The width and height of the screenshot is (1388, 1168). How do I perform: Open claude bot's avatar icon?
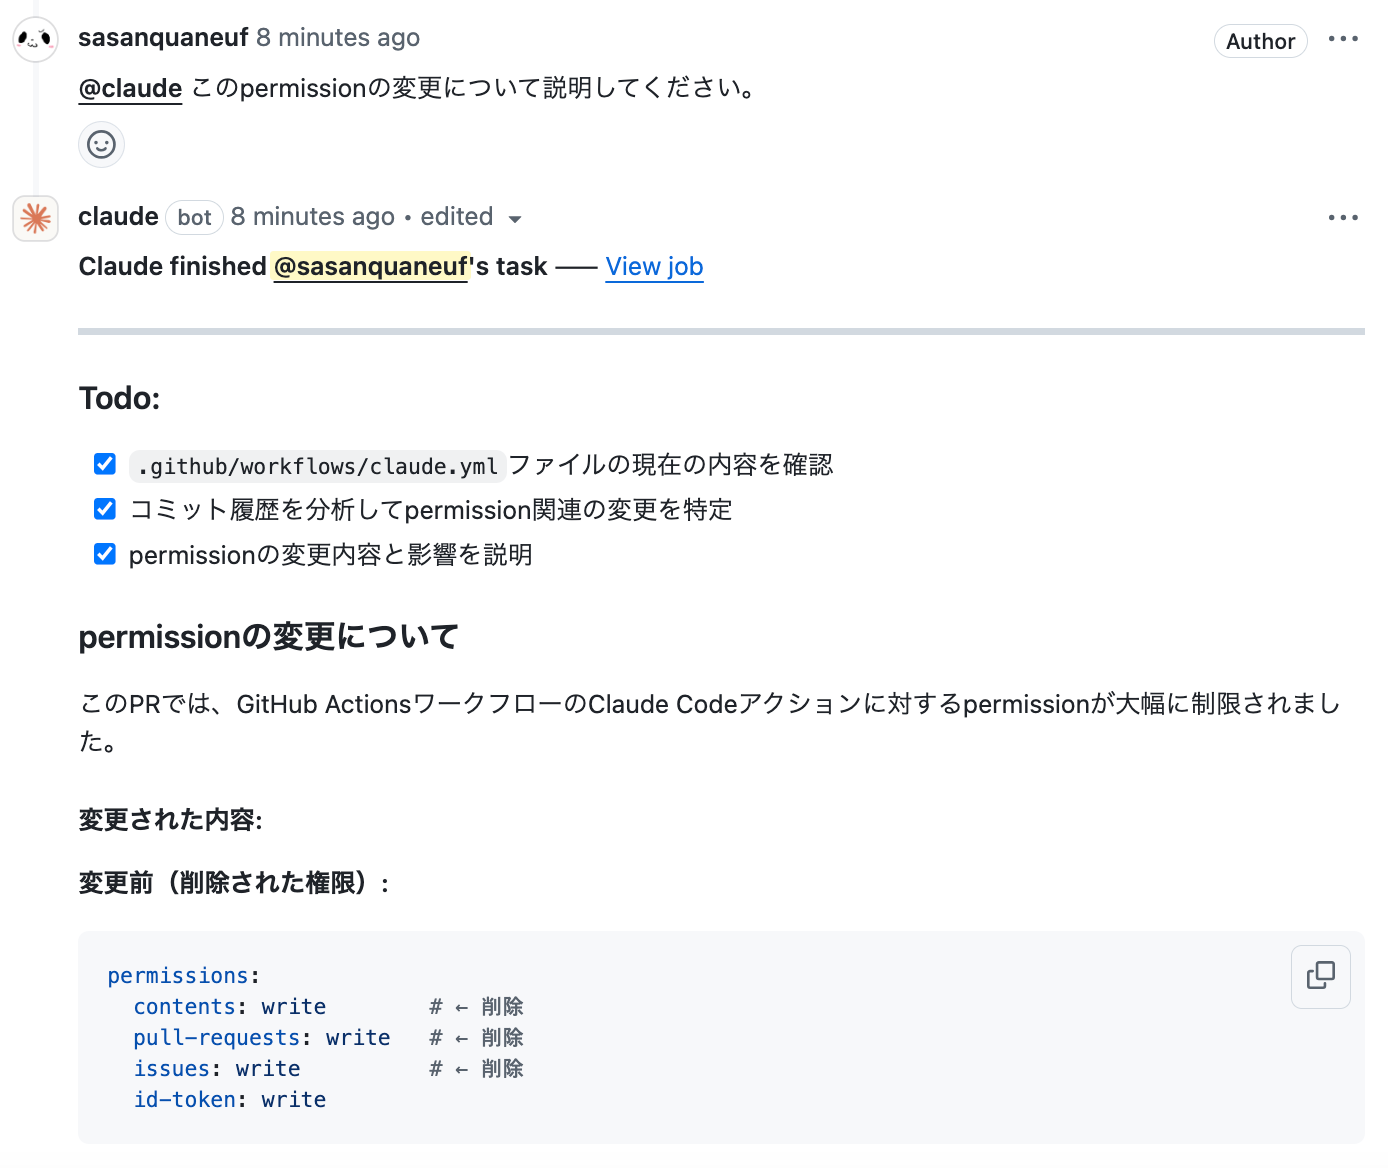[35, 218]
